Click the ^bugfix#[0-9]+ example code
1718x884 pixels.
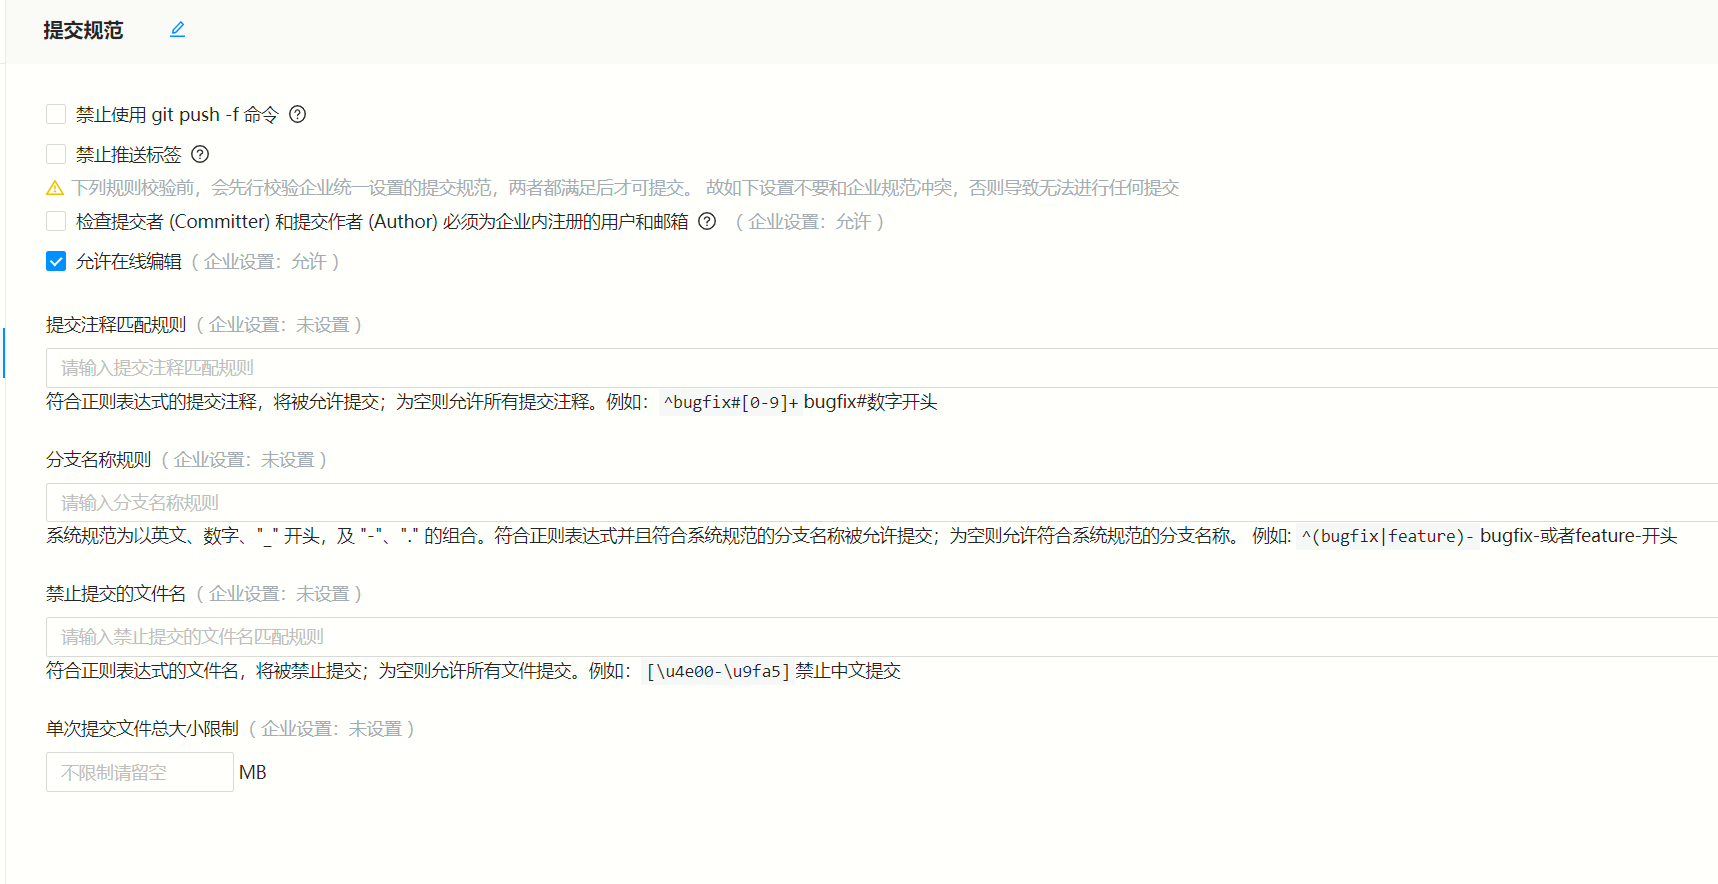point(729,402)
